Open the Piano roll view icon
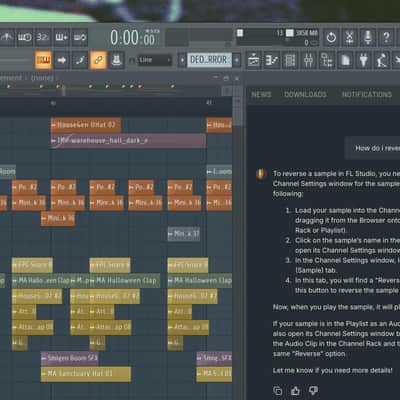The image size is (400, 400). click(x=272, y=61)
